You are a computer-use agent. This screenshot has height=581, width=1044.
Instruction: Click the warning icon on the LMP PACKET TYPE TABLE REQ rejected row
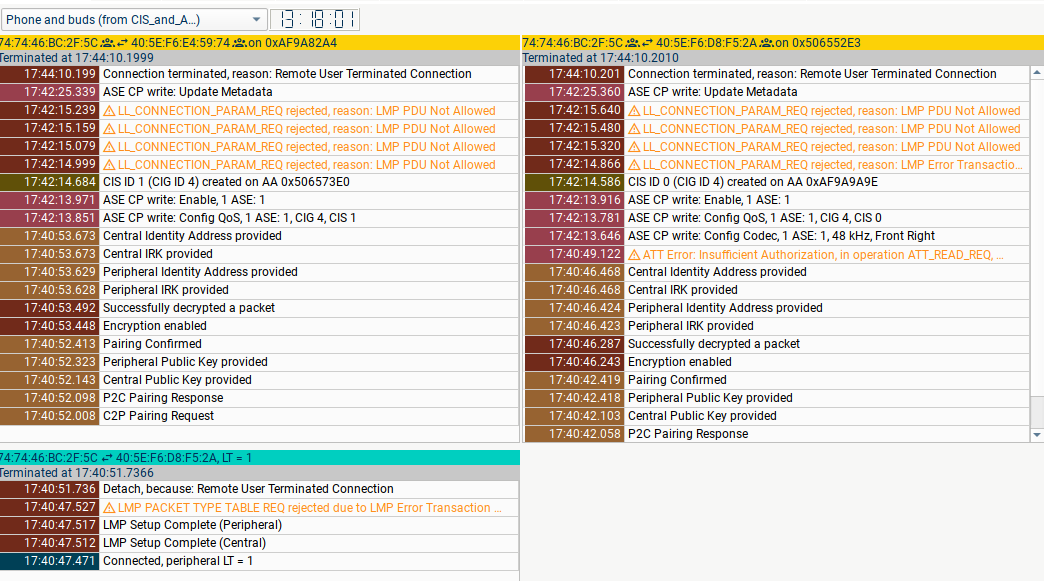pyautogui.click(x=111, y=507)
